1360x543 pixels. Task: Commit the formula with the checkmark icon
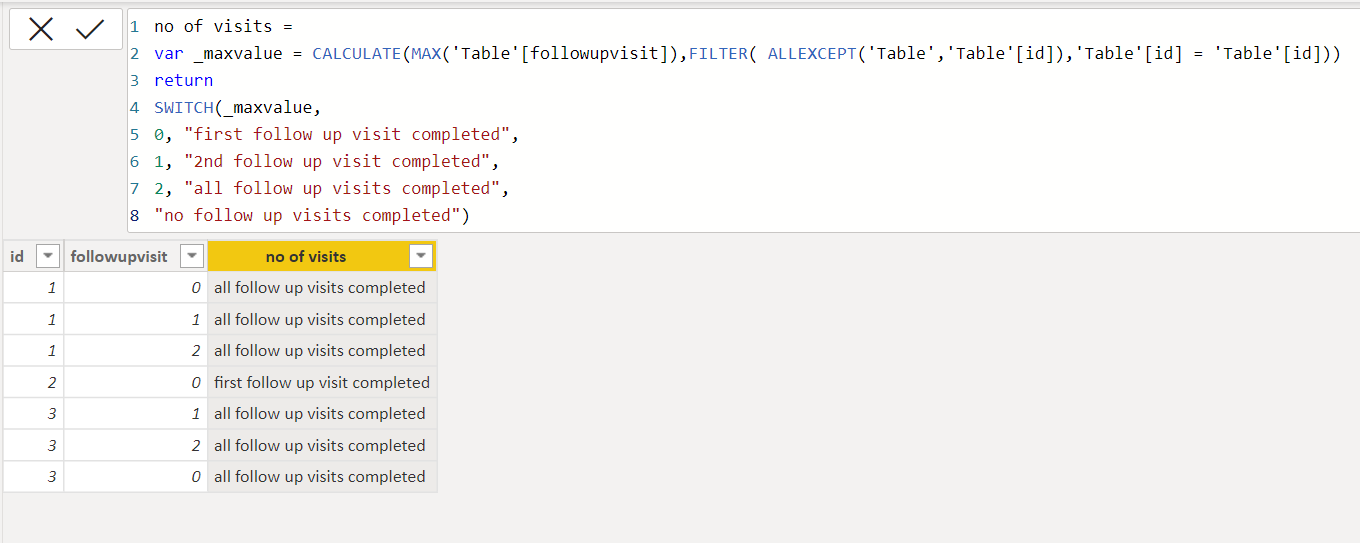click(90, 30)
